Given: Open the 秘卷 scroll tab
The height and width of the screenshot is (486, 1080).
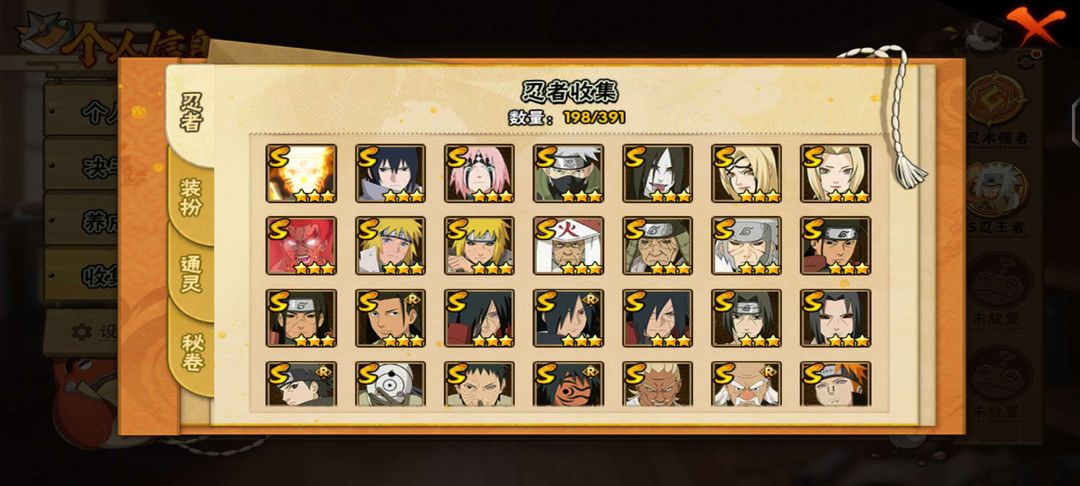Looking at the screenshot, I should (192, 352).
